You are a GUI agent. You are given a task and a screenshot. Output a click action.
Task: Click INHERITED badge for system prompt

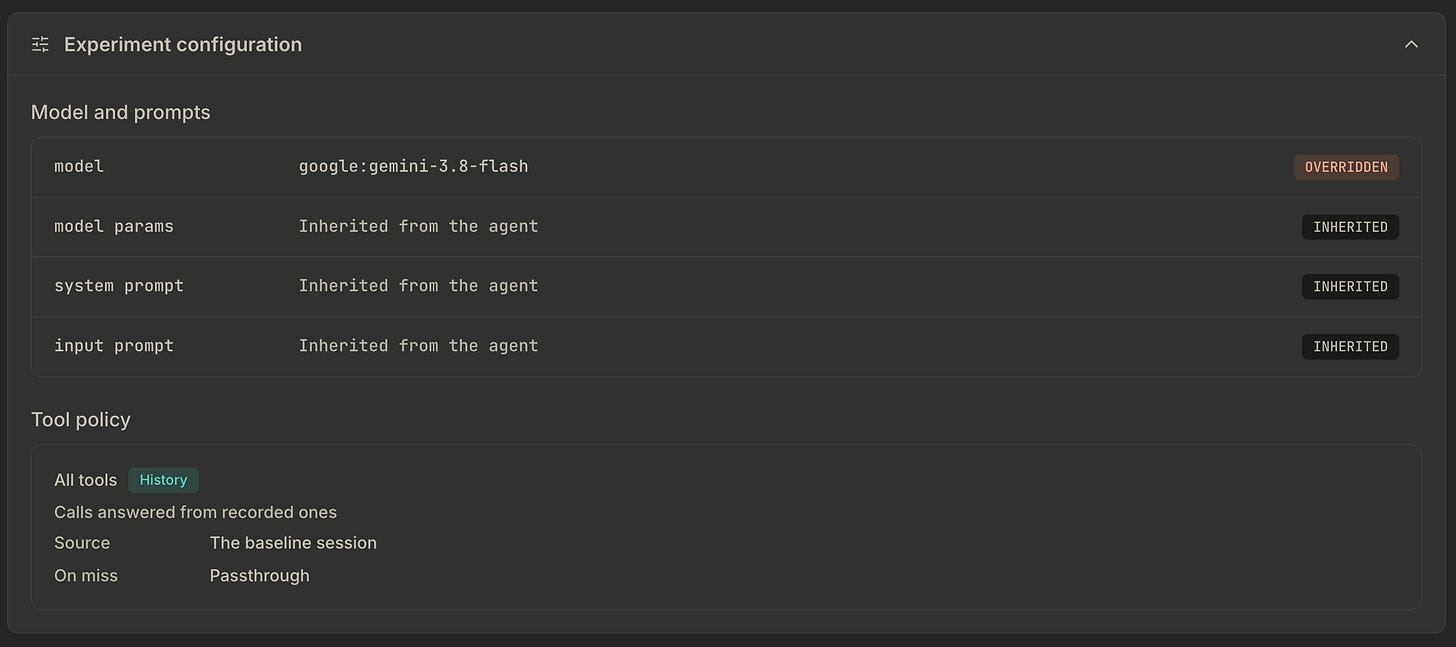click(1350, 287)
